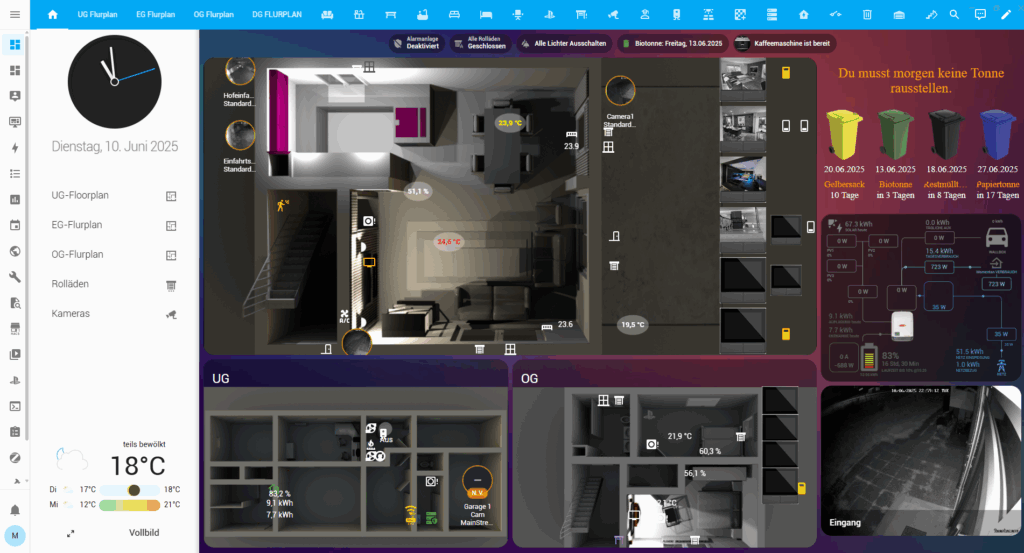
Task: Open the Assist chat icon
Action: [980, 14]
